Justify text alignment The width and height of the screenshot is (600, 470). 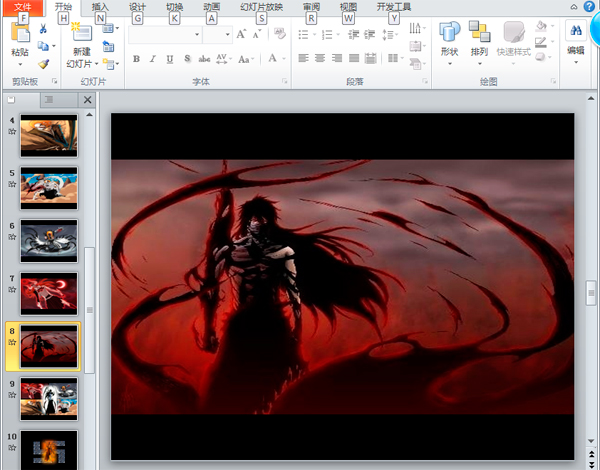click(x=354, y=58)
